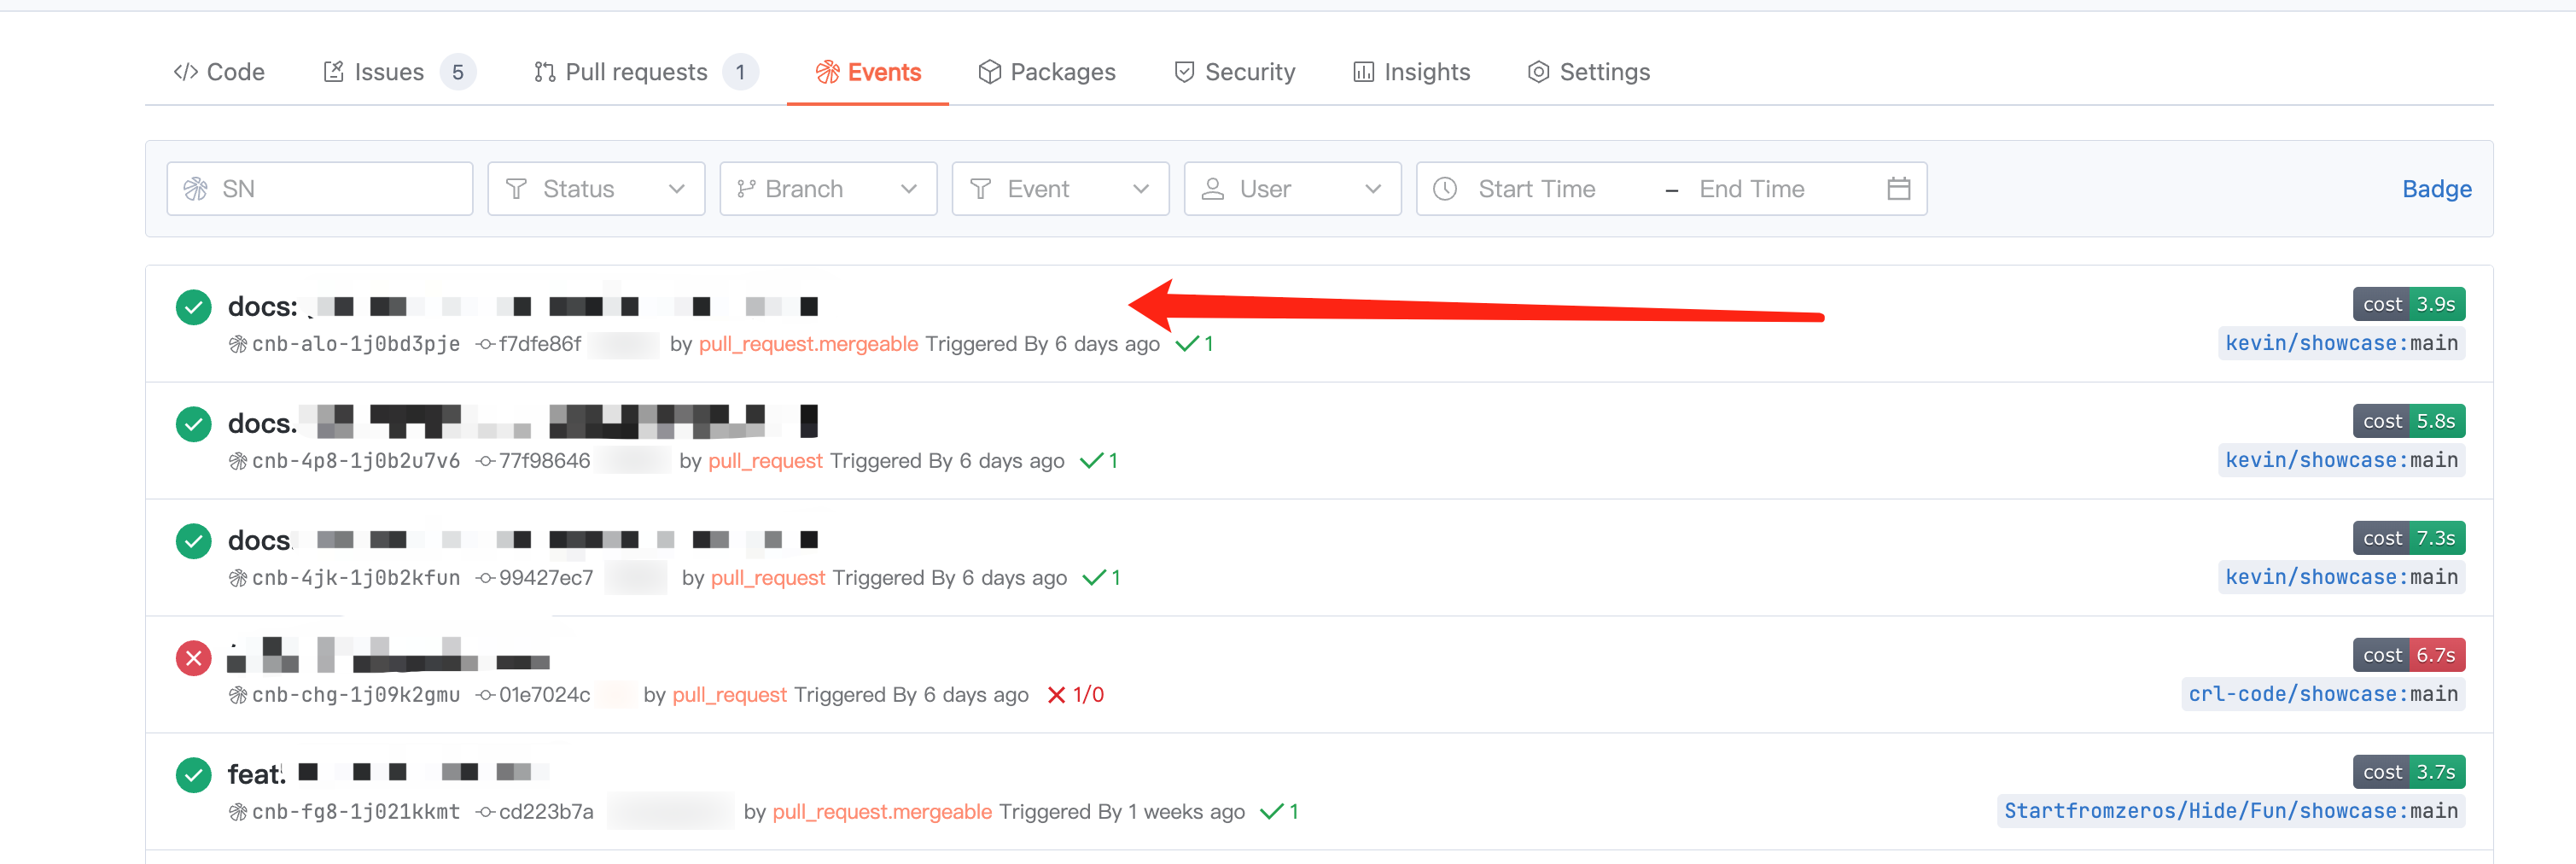Expand the Branch filter dropdown
This screenshot has width=2576, height=864.
(828, 189)
